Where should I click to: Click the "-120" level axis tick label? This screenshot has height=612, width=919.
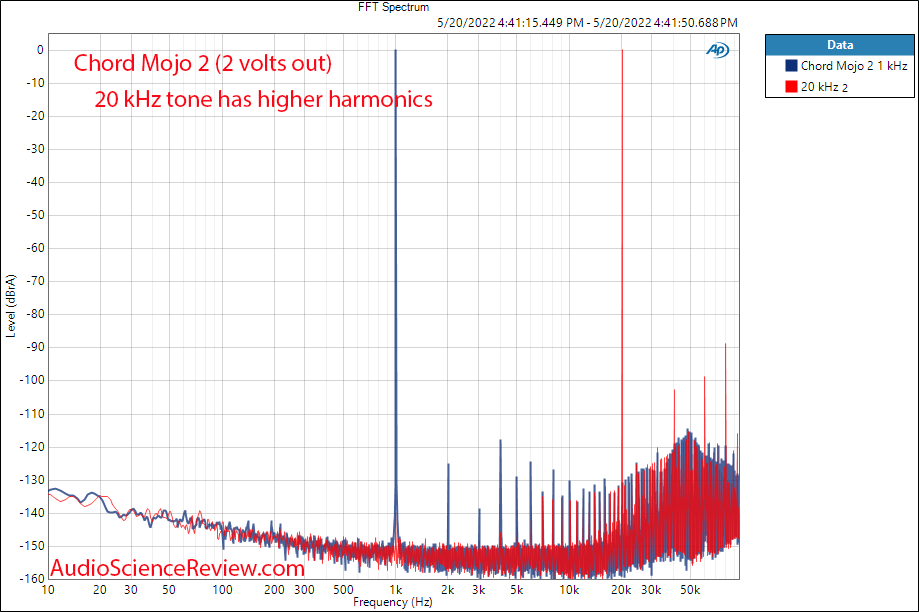(33, 447)
